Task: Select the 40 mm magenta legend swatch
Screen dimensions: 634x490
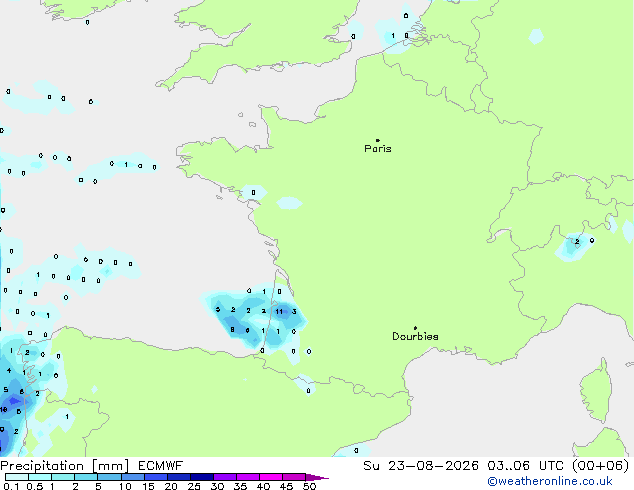Action: click(x=271, y=477)
